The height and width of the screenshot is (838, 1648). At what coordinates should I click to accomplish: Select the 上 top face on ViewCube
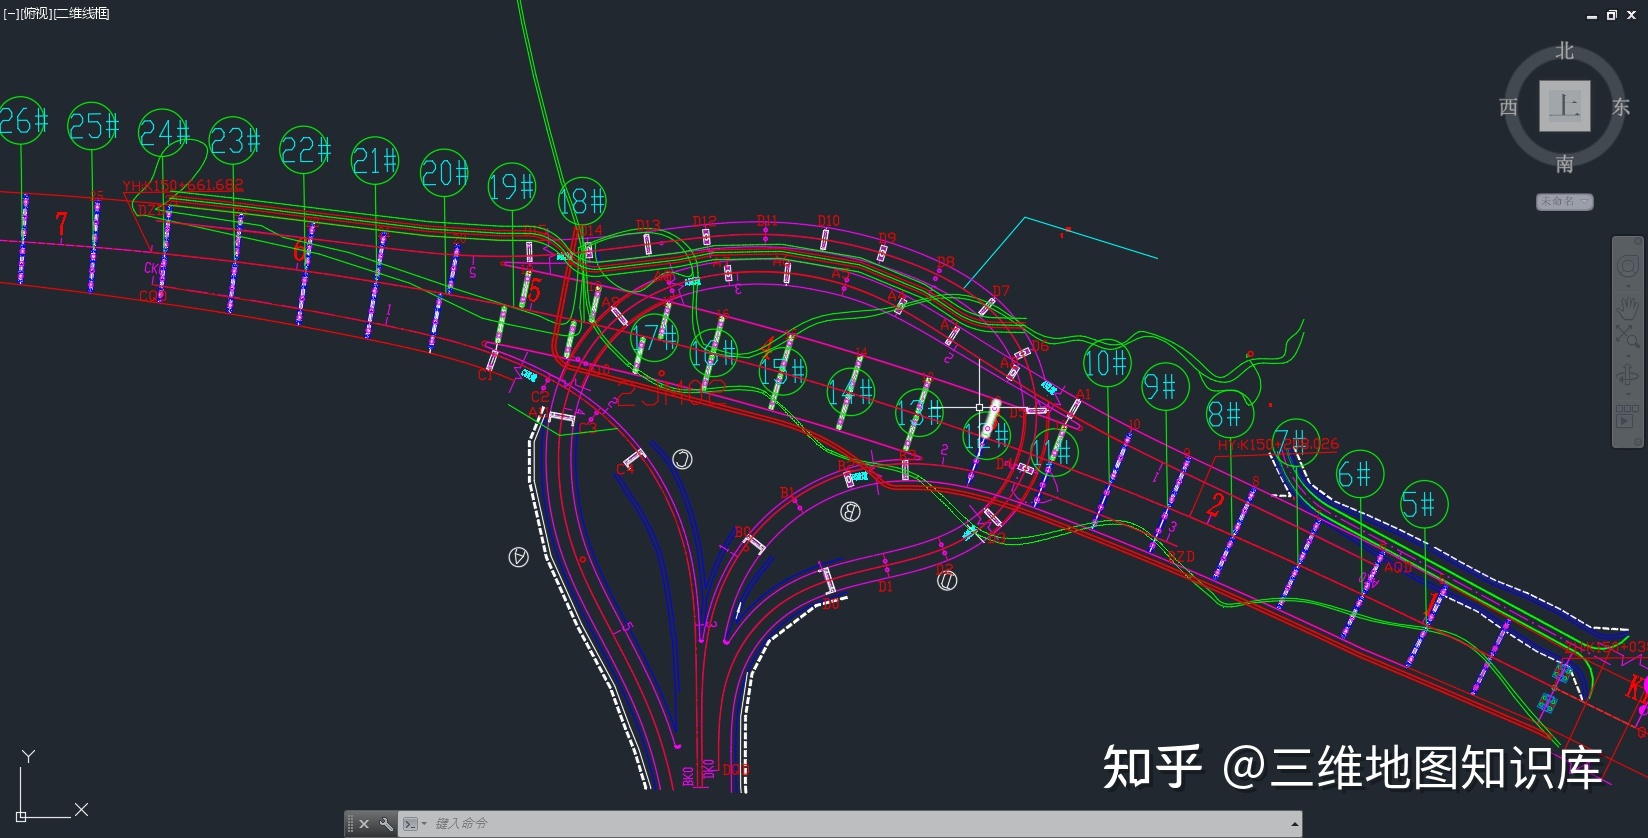pos(1564,105)
